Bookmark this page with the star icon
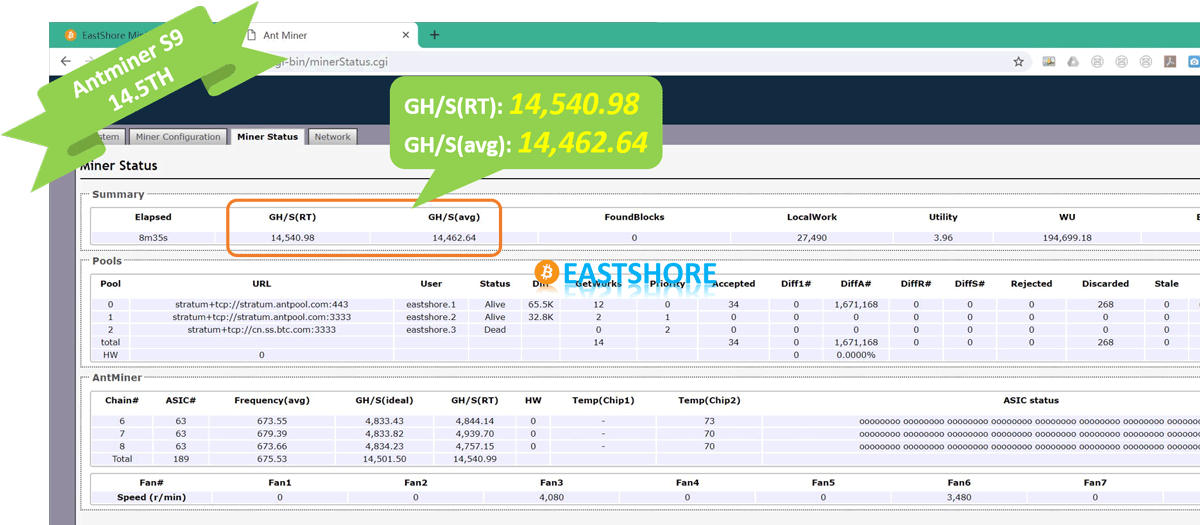 [x=1018, y=61]
